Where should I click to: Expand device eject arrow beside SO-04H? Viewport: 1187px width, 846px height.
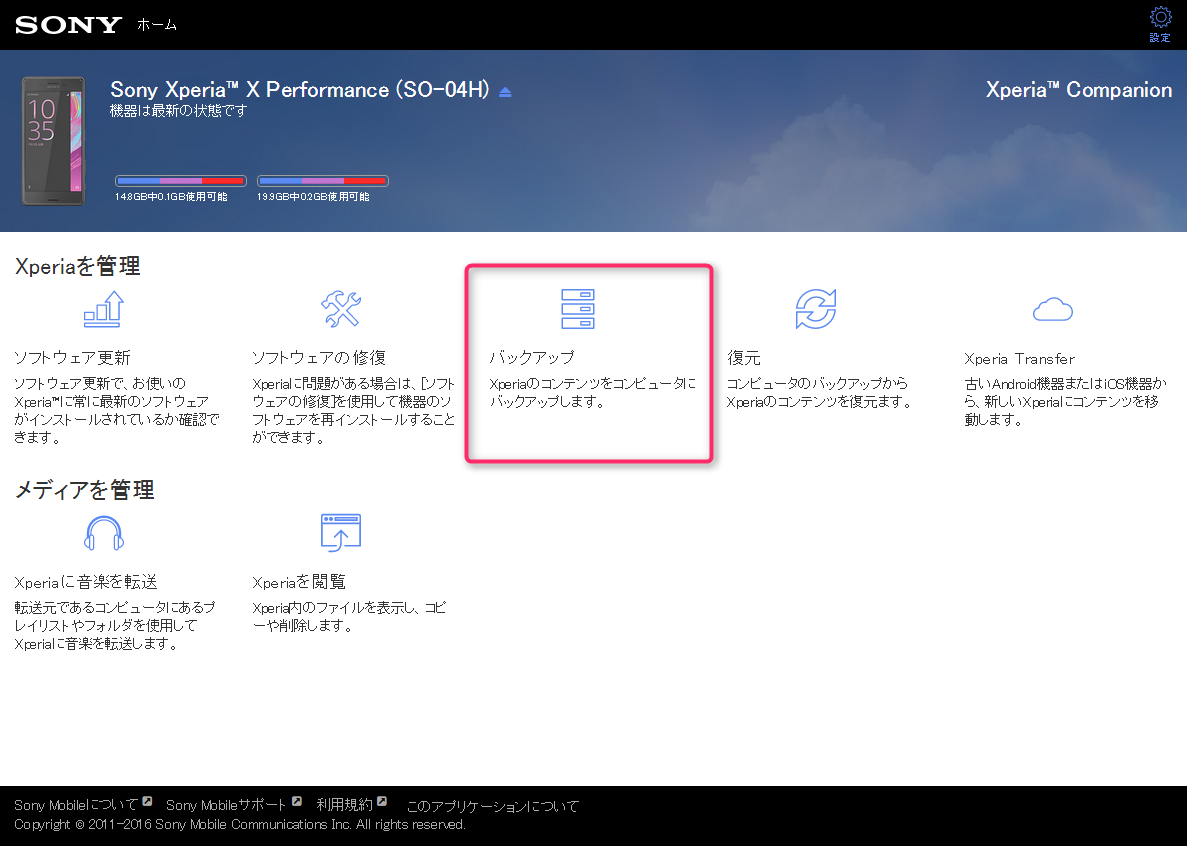(505, 92)
